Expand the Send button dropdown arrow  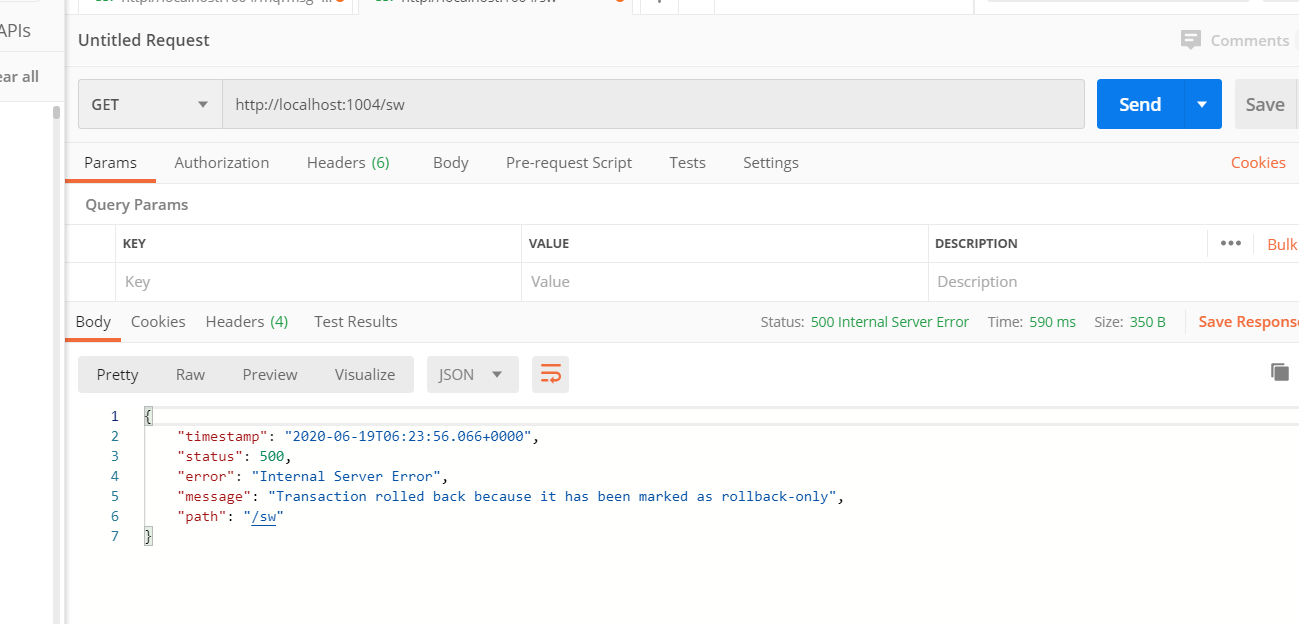point(1202,104)
